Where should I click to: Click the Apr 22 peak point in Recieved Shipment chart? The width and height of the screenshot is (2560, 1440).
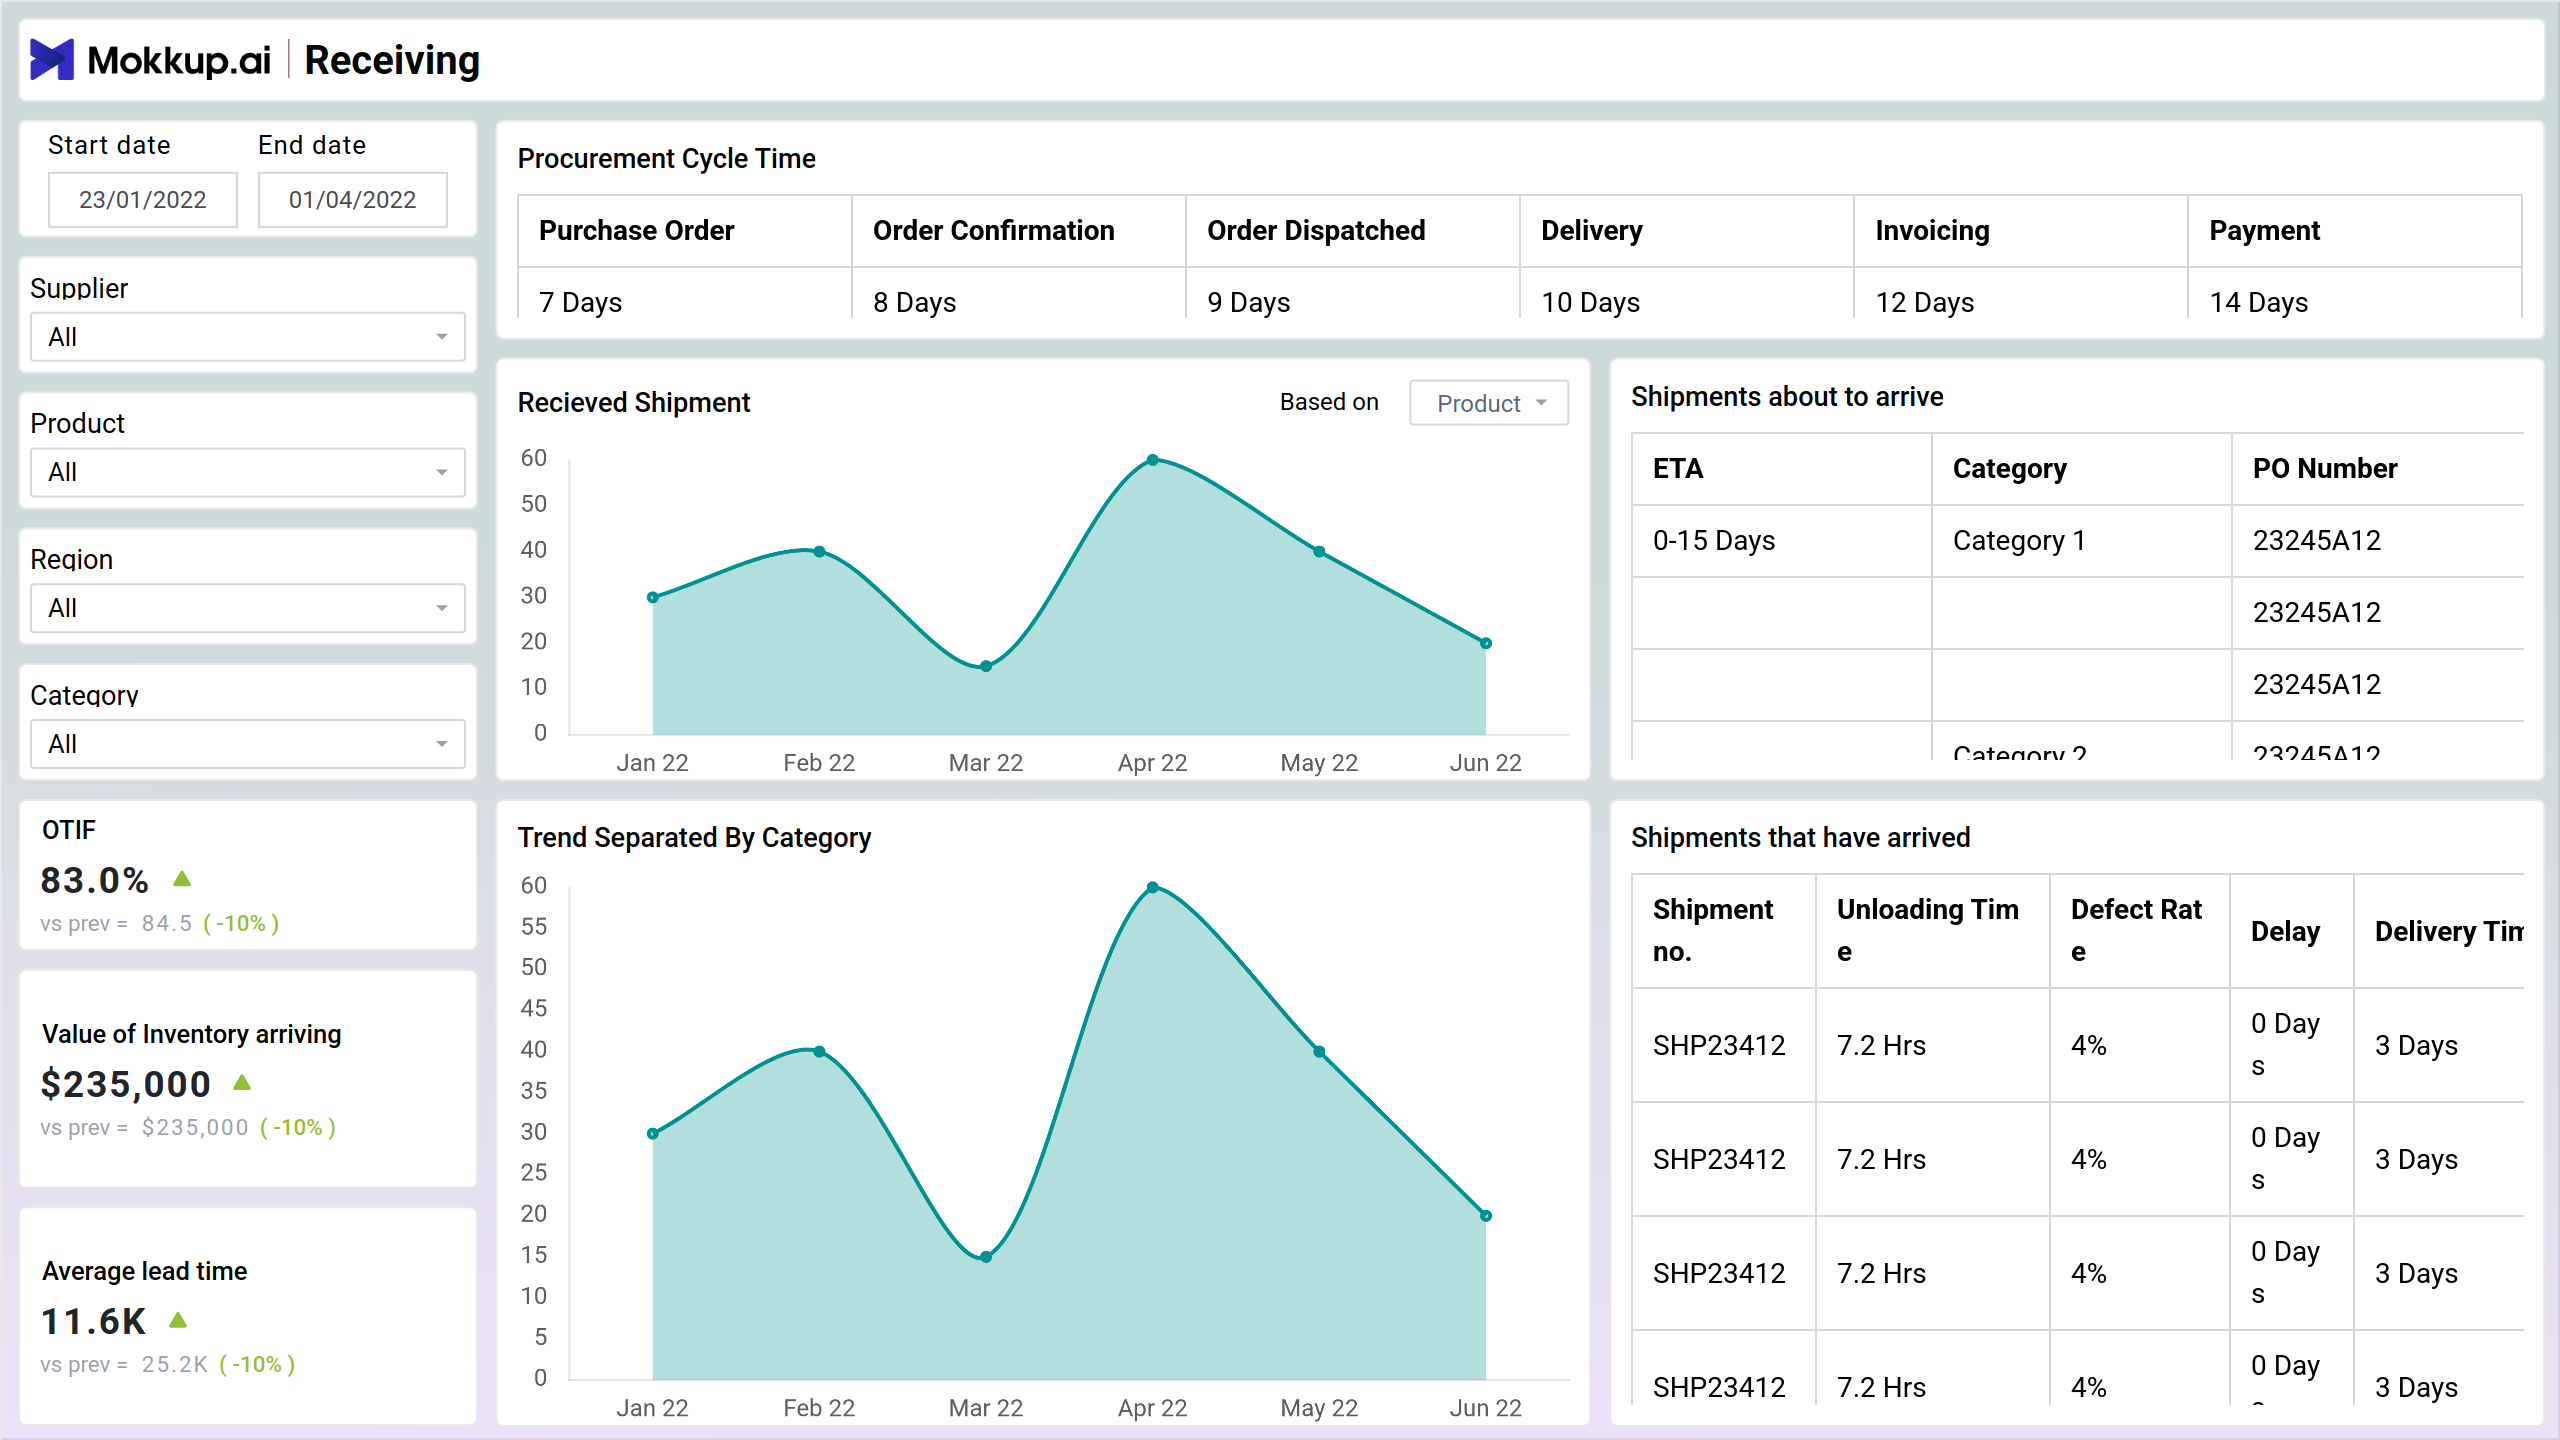pos(1152,460)
